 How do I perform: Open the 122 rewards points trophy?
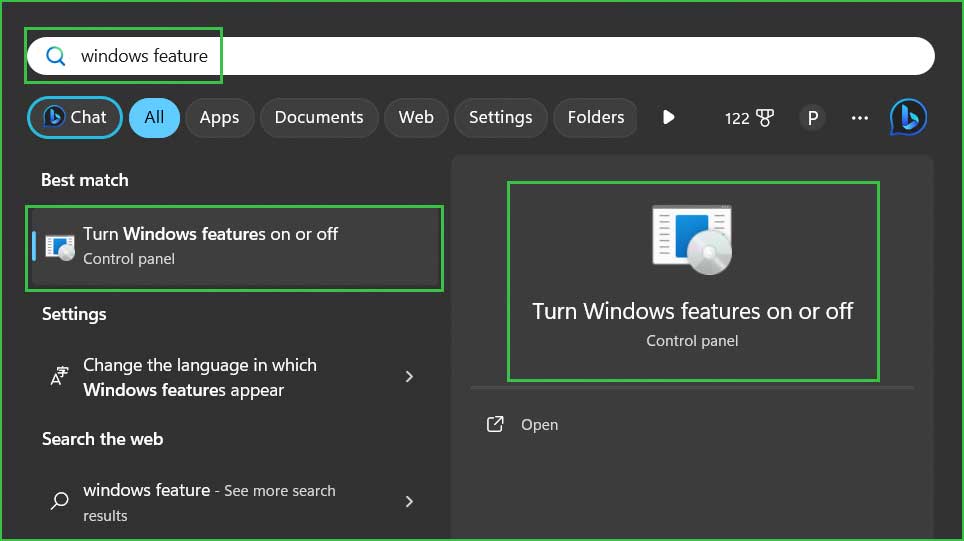[x=749, y=118]
